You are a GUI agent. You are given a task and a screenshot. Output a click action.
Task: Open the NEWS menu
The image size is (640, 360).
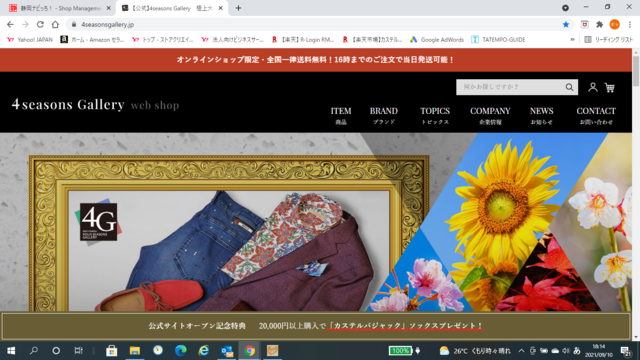(x=542, y=116)
